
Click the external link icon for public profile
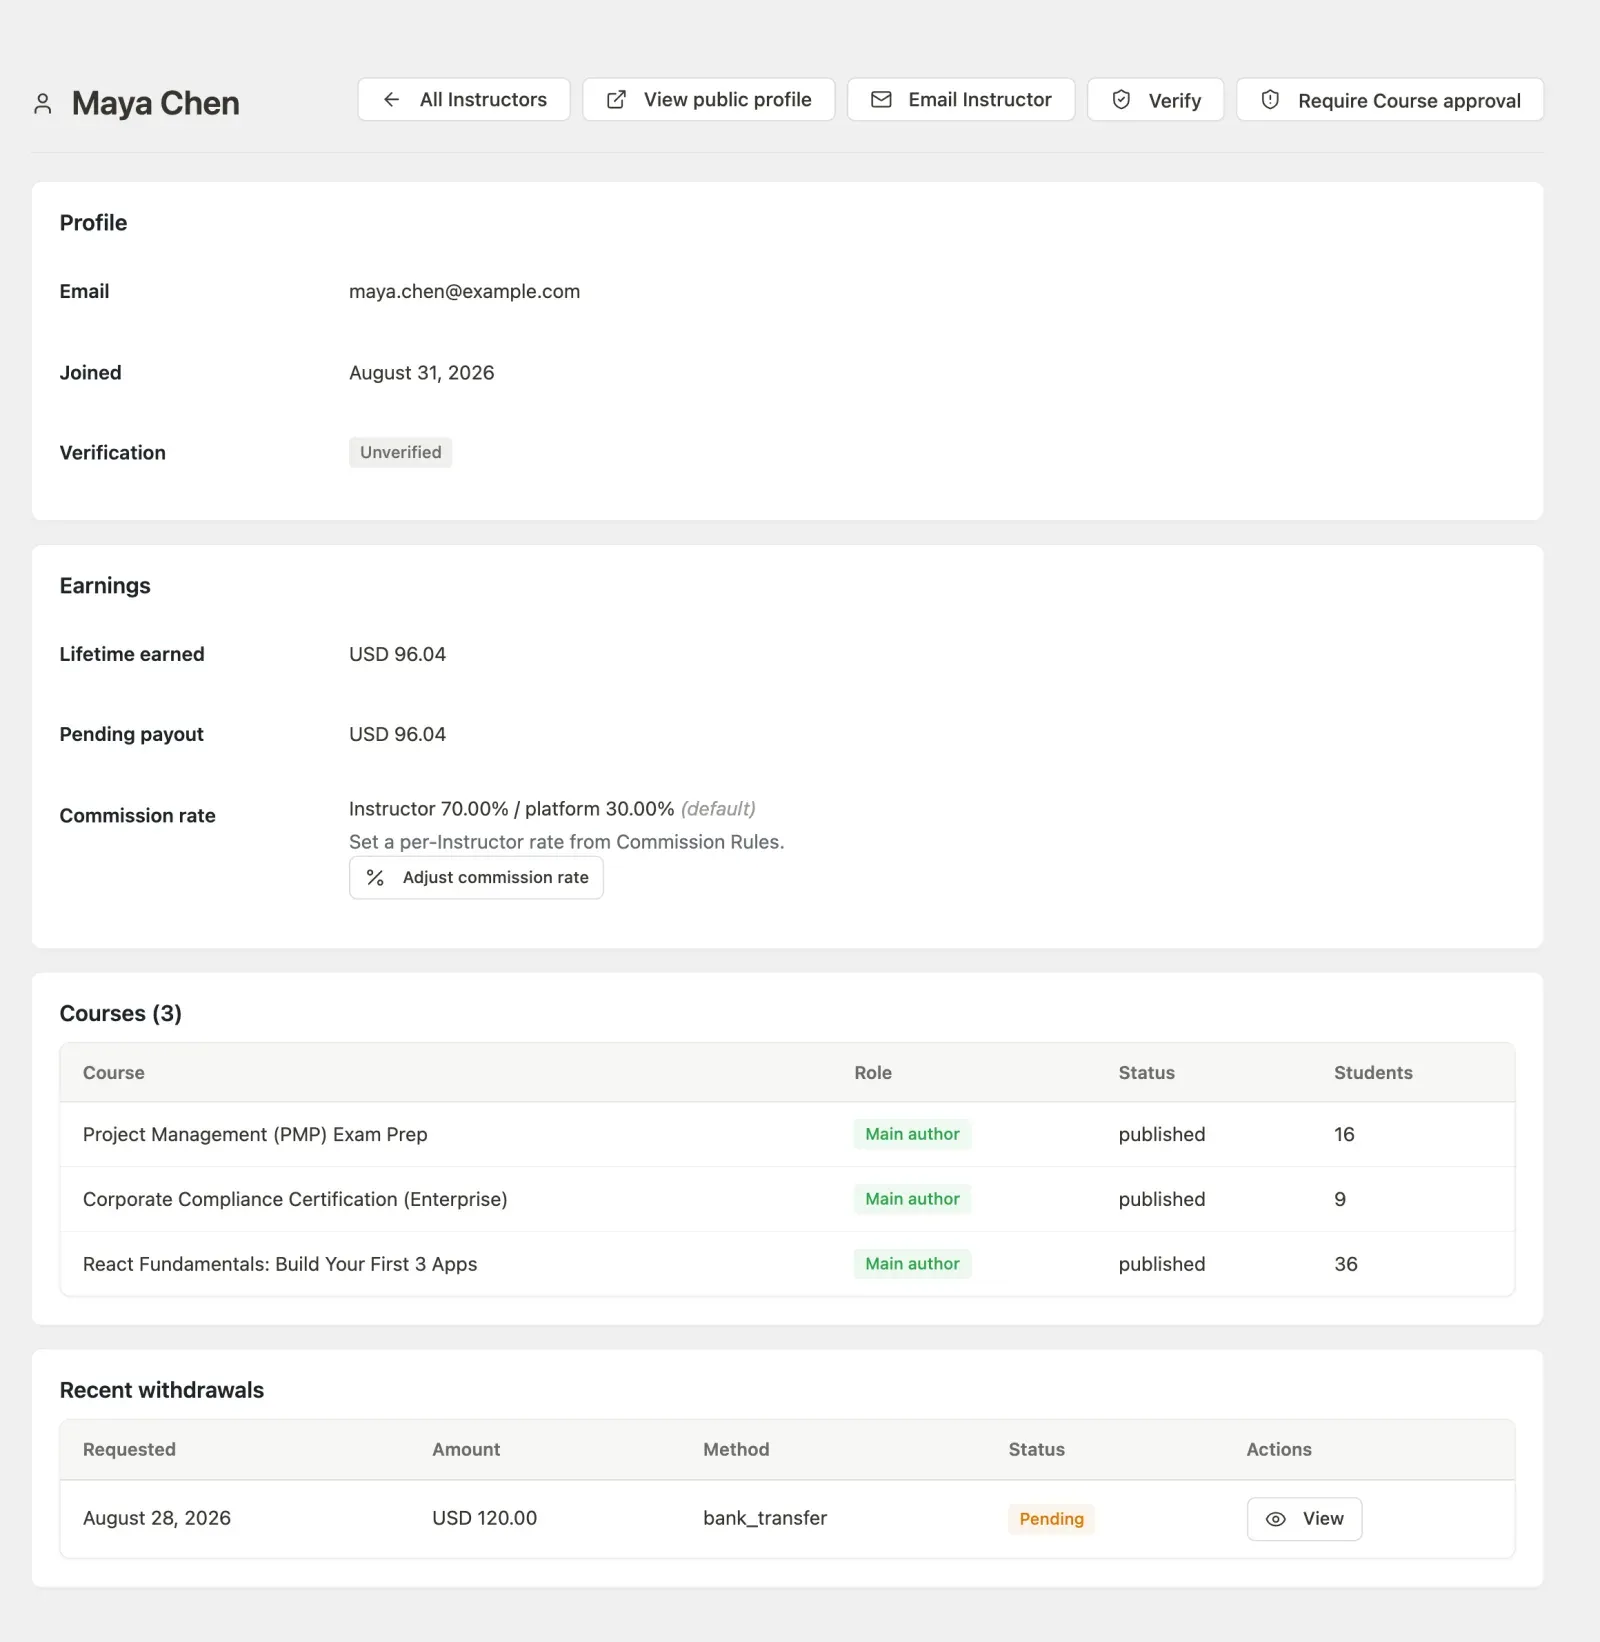pyautogui.click(x=617, y=100)
